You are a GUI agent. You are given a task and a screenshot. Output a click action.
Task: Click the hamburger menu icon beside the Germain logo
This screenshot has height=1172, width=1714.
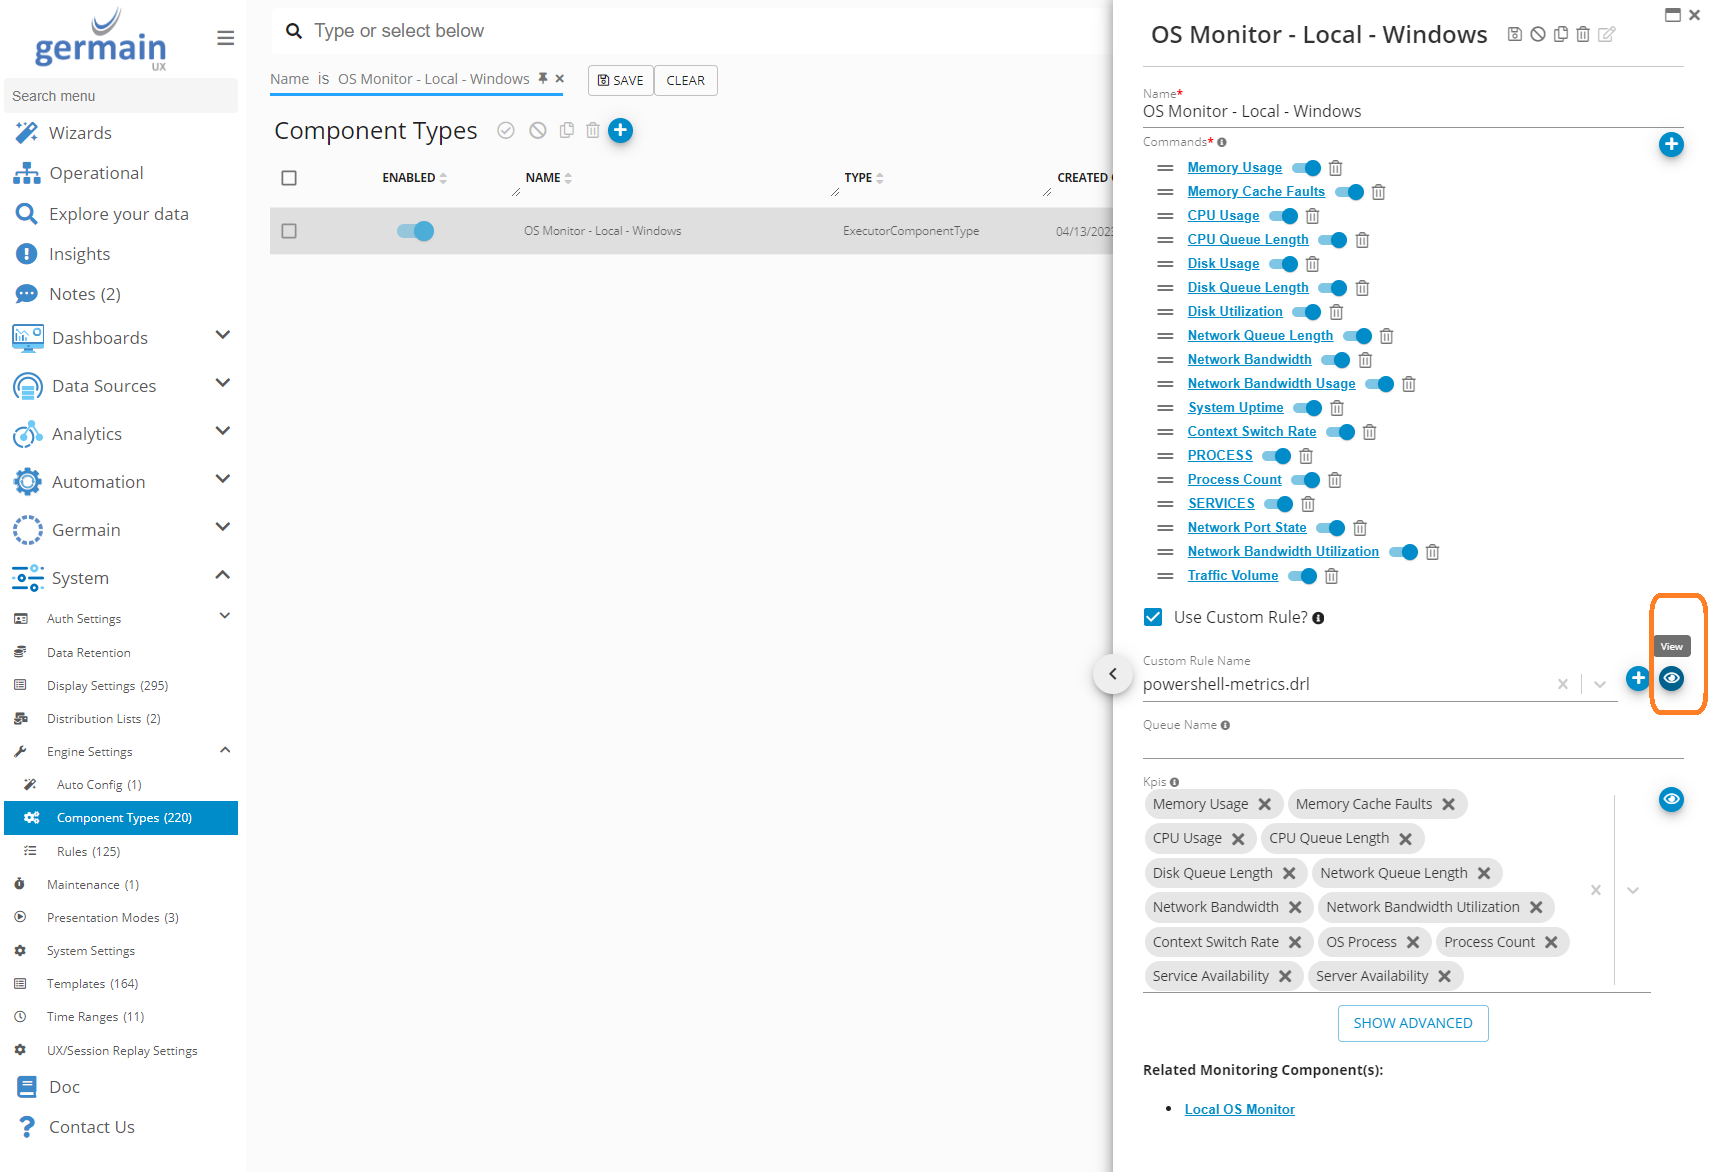(225, 38)
